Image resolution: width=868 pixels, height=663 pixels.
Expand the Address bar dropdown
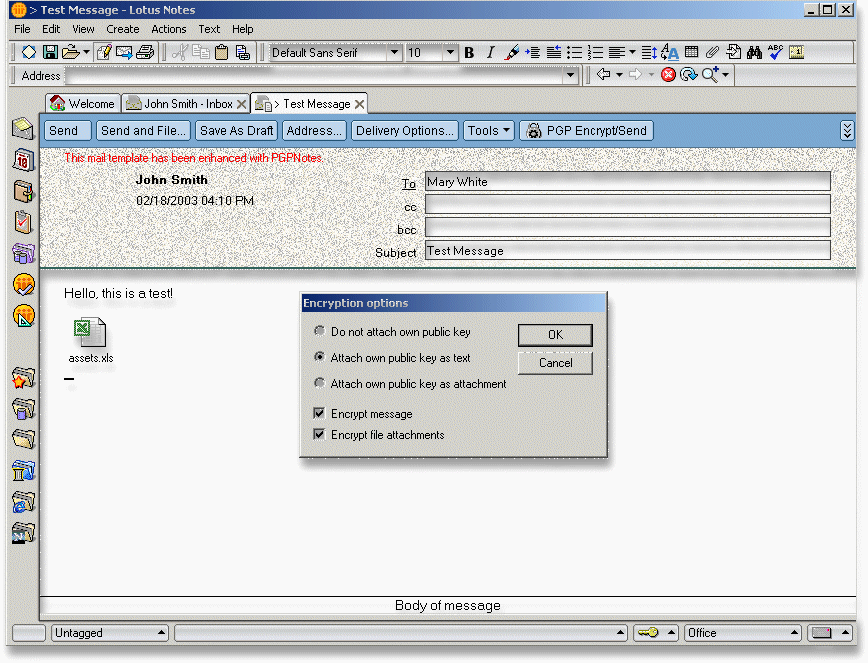570,75
